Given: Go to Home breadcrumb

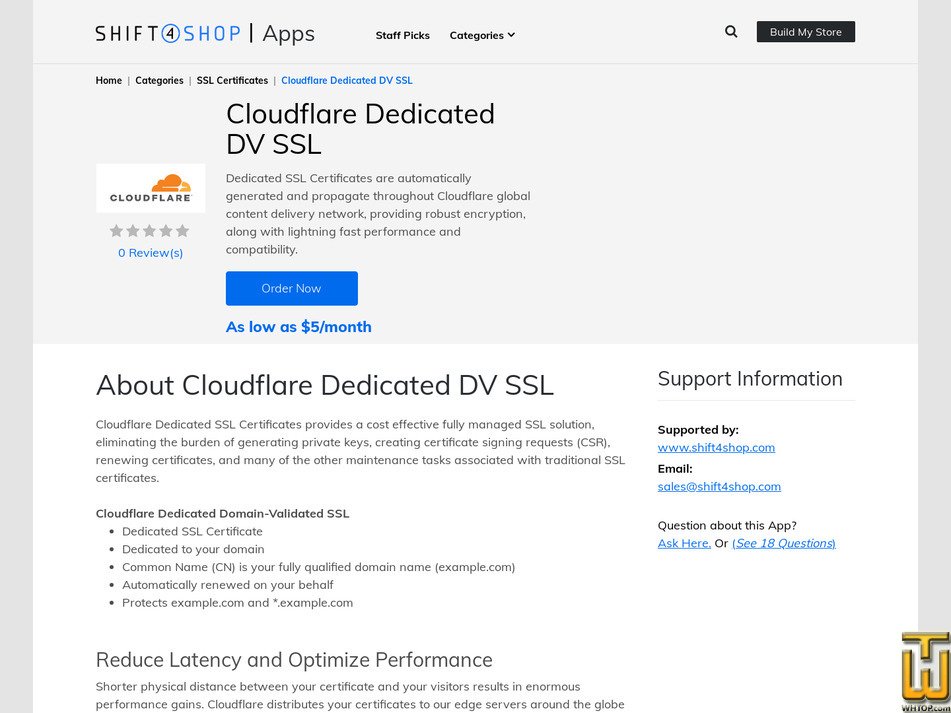Looking at the screenshot, I should pyautogui.click(x=109, y=81).
